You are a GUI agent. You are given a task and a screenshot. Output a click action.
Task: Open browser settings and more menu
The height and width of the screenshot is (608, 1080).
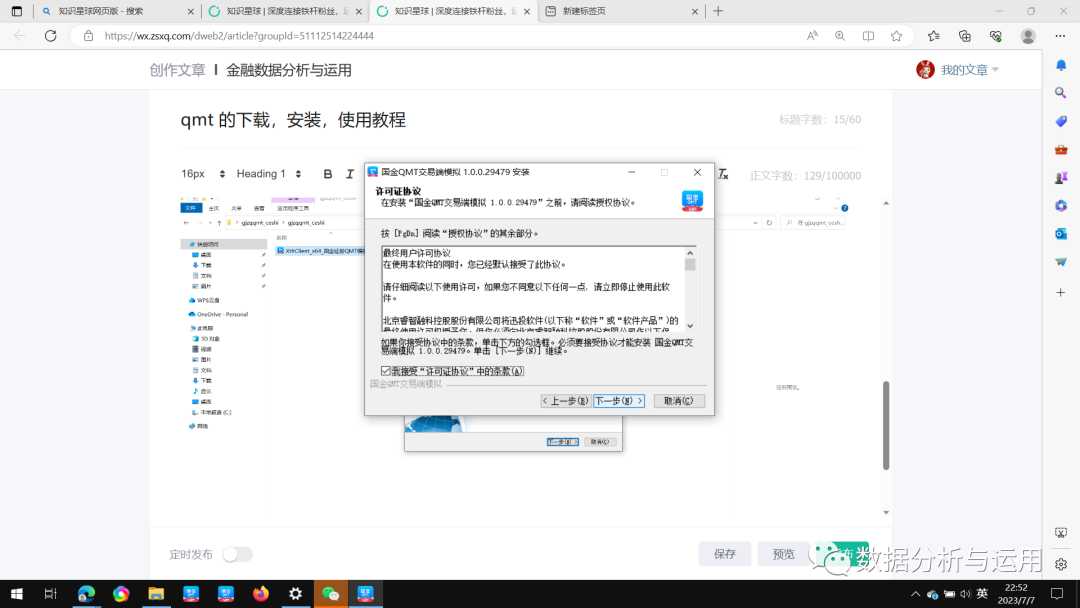(x=1060, y=36)
